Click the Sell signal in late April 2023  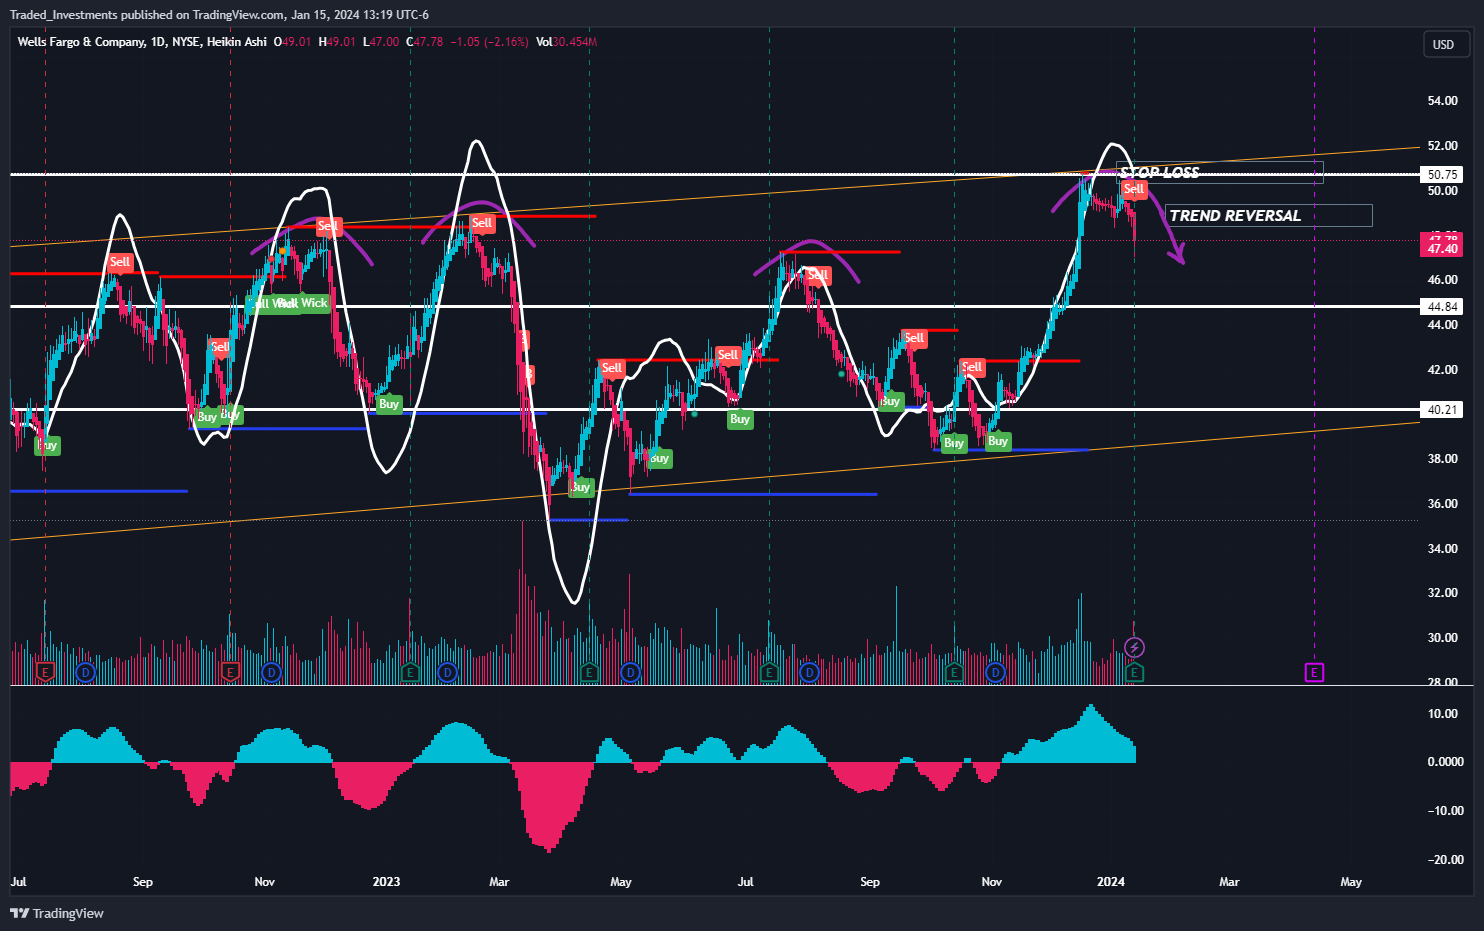(612, 368)
